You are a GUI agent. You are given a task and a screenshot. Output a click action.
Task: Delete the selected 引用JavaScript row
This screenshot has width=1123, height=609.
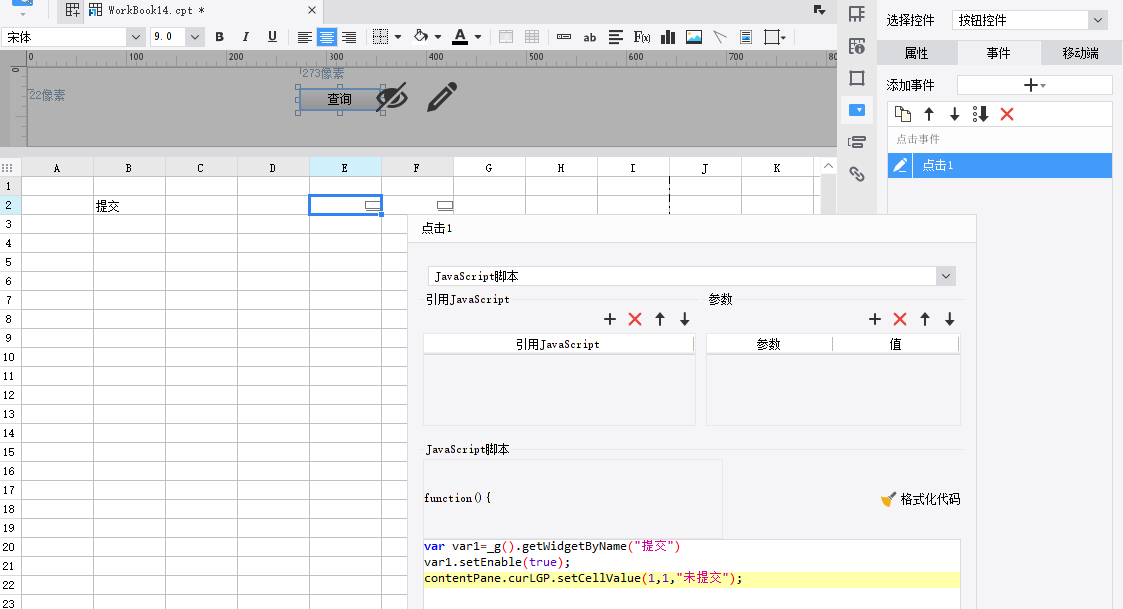(635, 319)
